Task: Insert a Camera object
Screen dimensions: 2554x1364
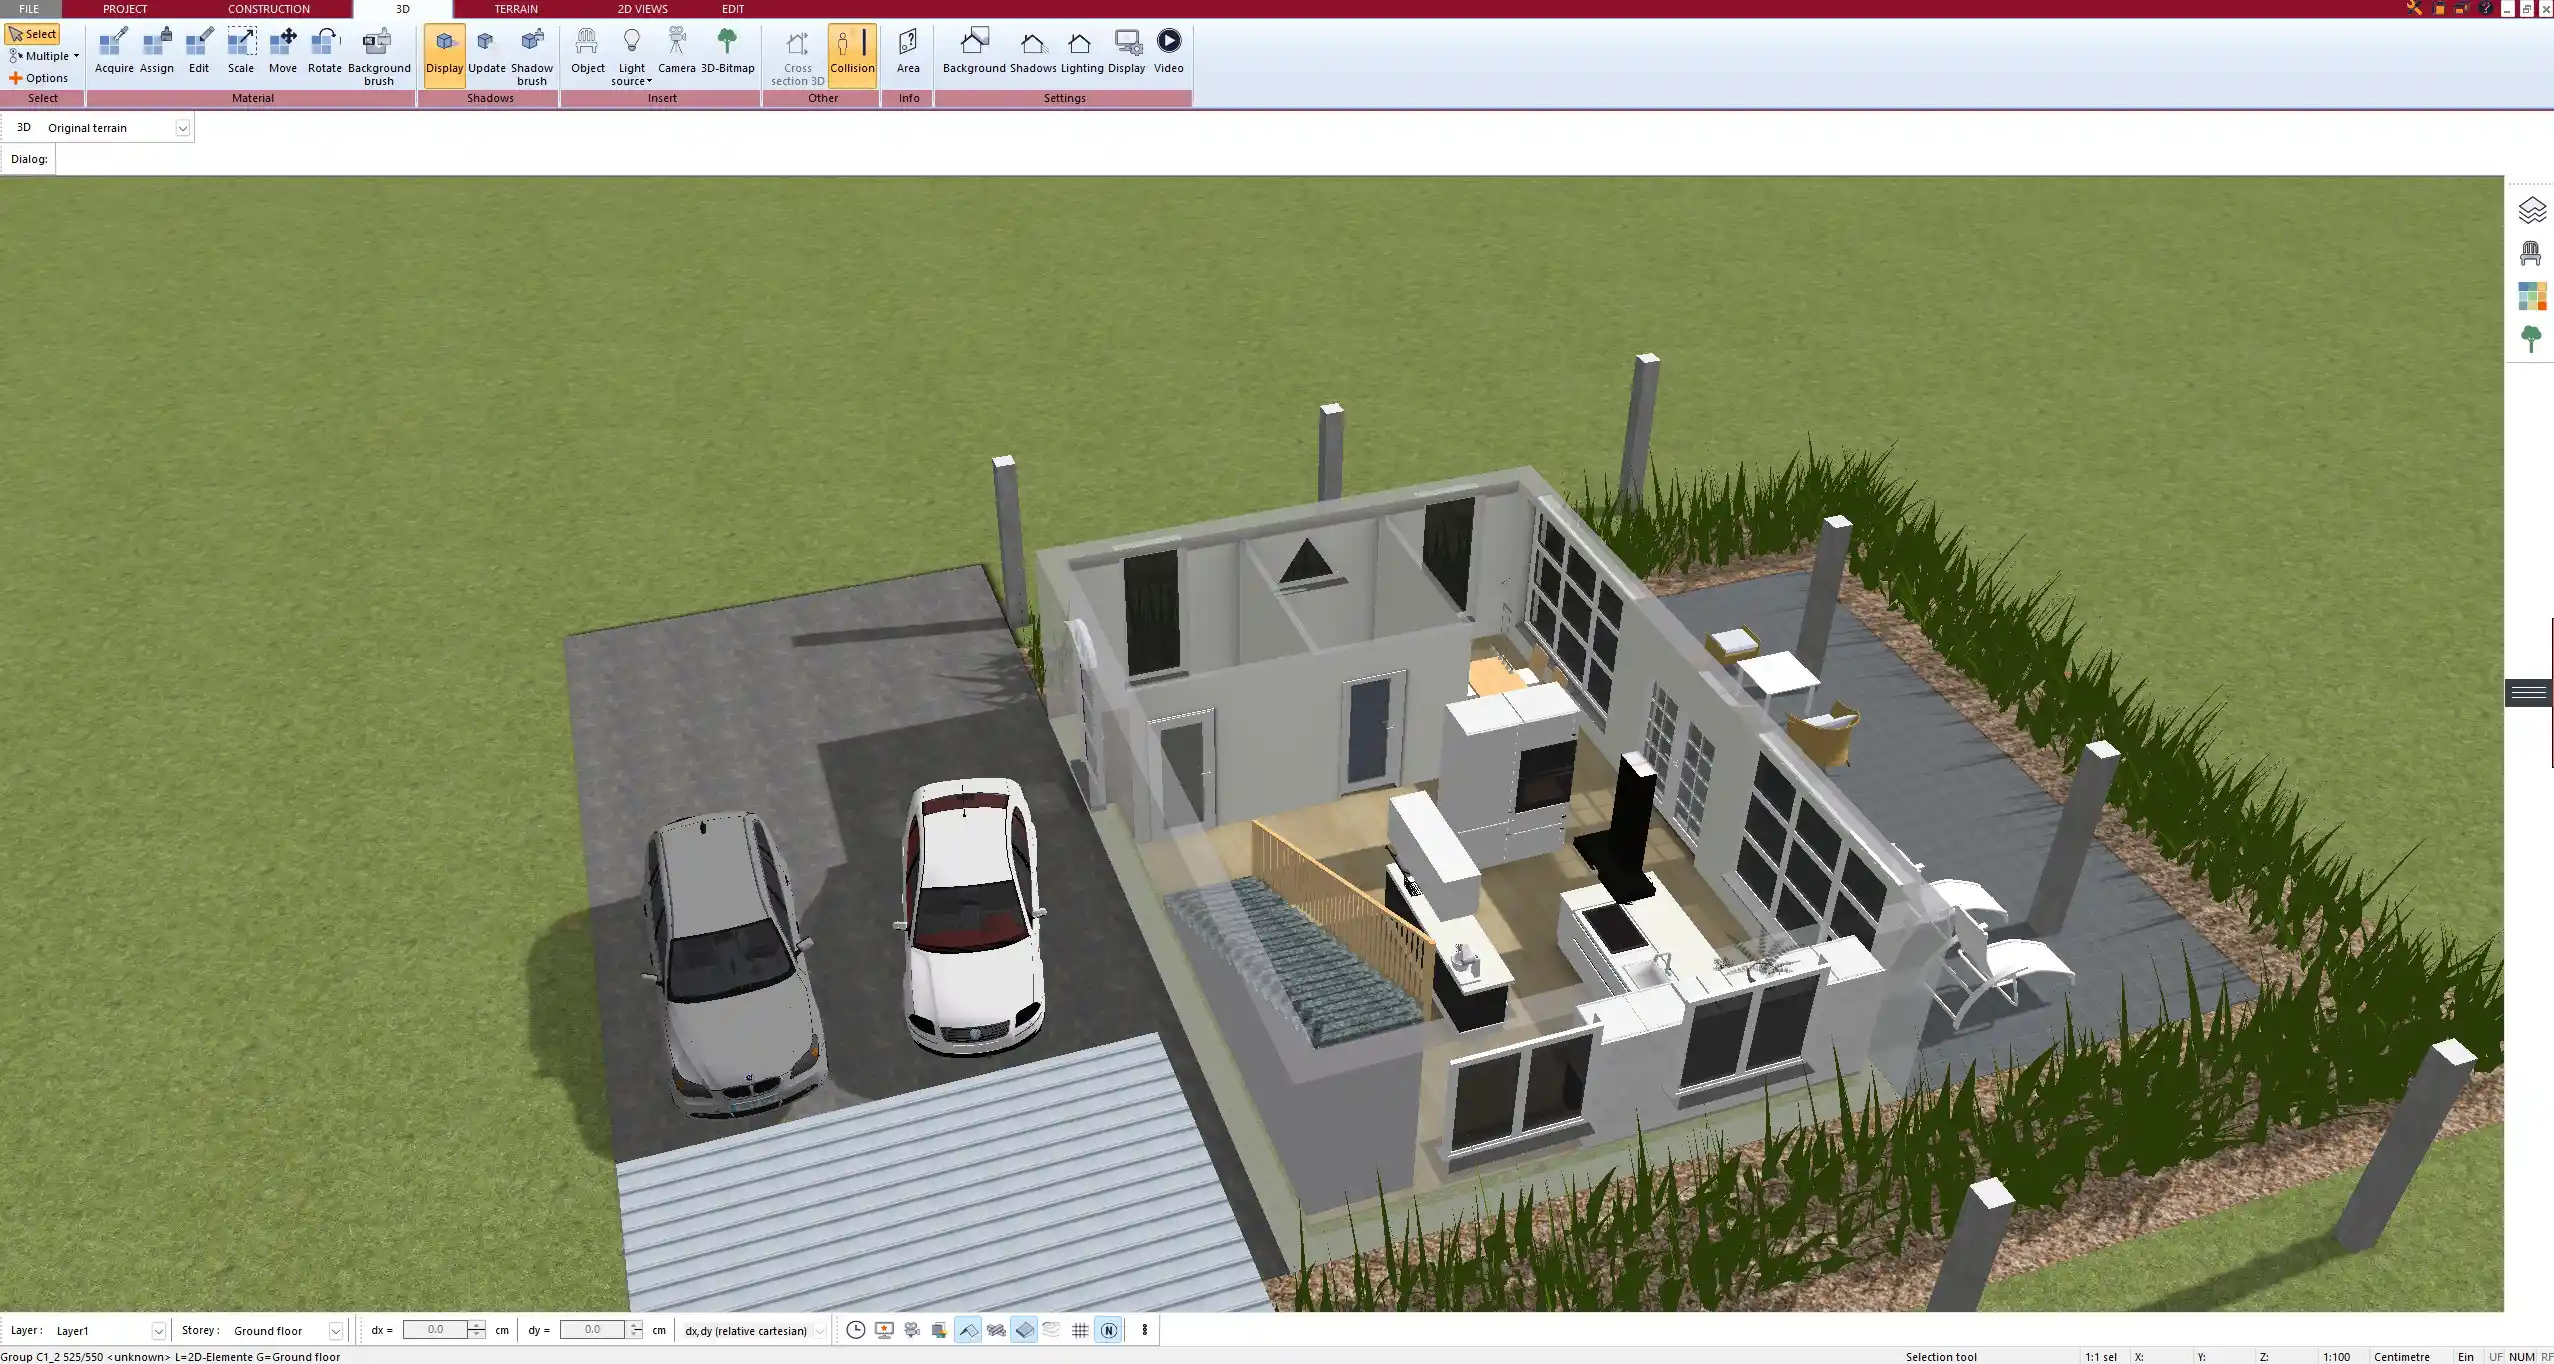Action: click(676, 51)
